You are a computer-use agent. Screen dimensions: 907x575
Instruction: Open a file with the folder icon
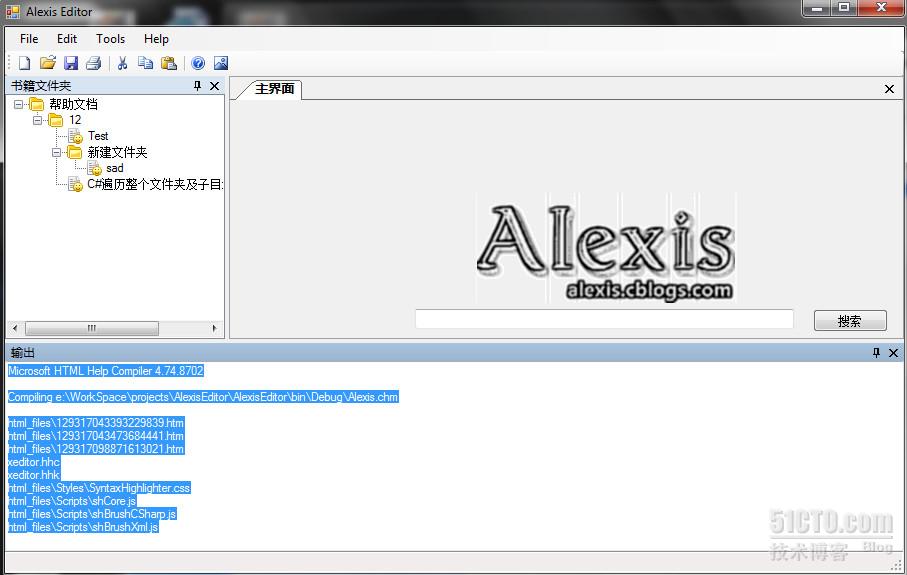pos(47,63)
